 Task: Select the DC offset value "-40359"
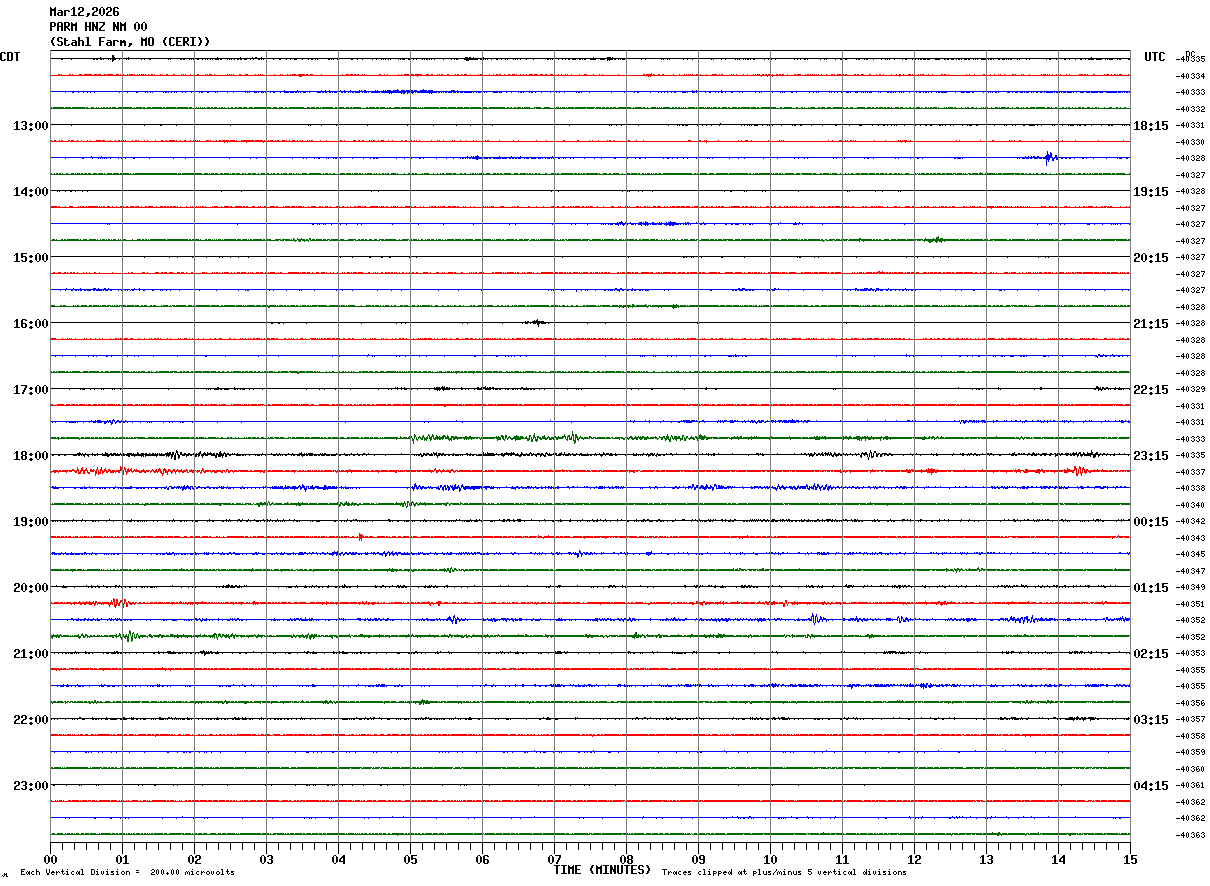pyautogui.click(x=1190, y=752)
